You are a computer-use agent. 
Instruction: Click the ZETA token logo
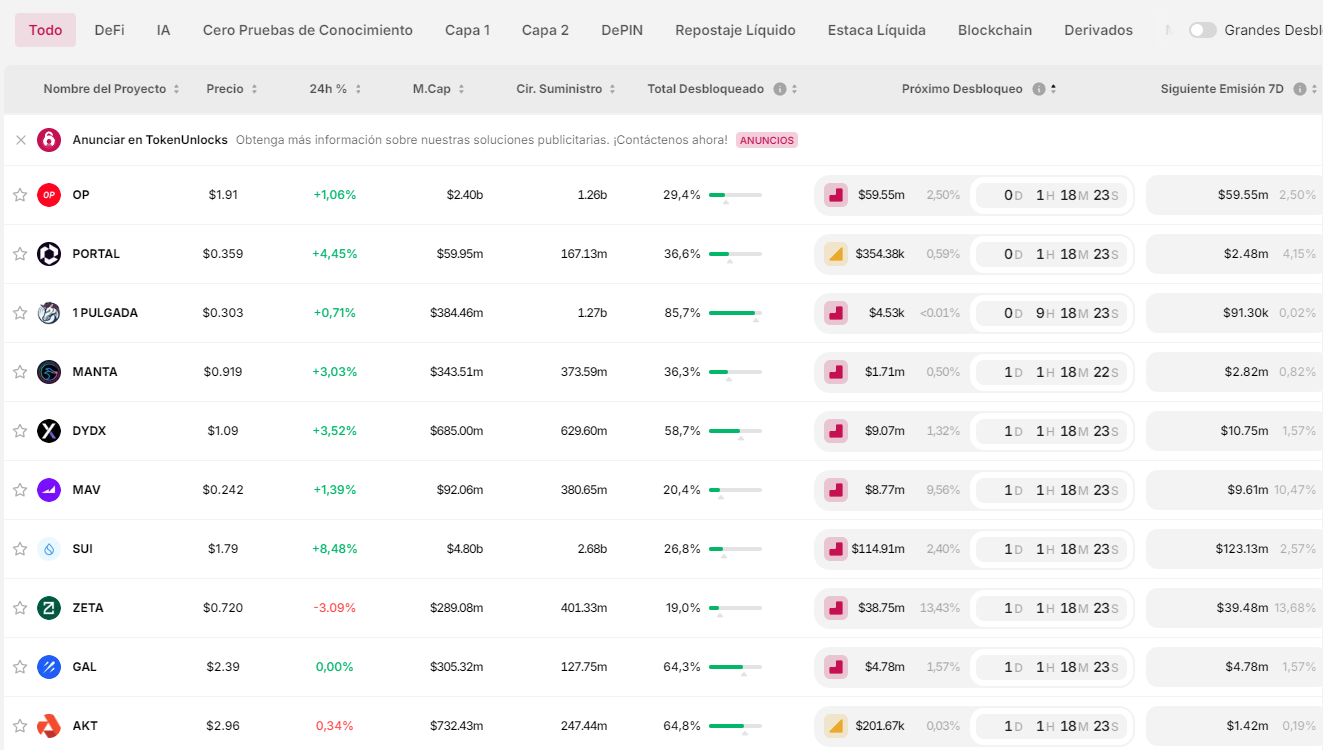click(x=49, y=608)
